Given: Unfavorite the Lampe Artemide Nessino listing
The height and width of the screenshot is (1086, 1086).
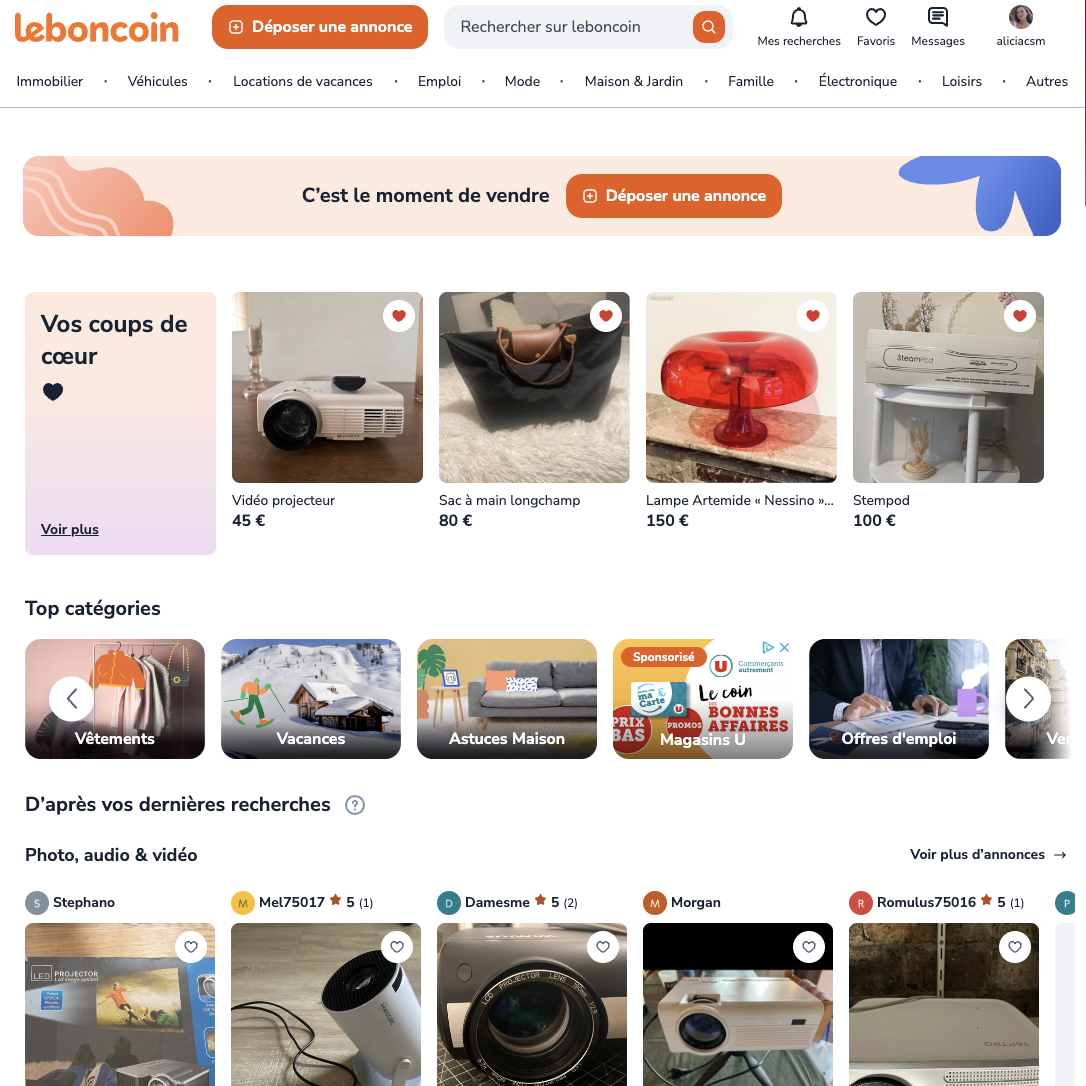Looking at the screenshot, I should (812, 316).
